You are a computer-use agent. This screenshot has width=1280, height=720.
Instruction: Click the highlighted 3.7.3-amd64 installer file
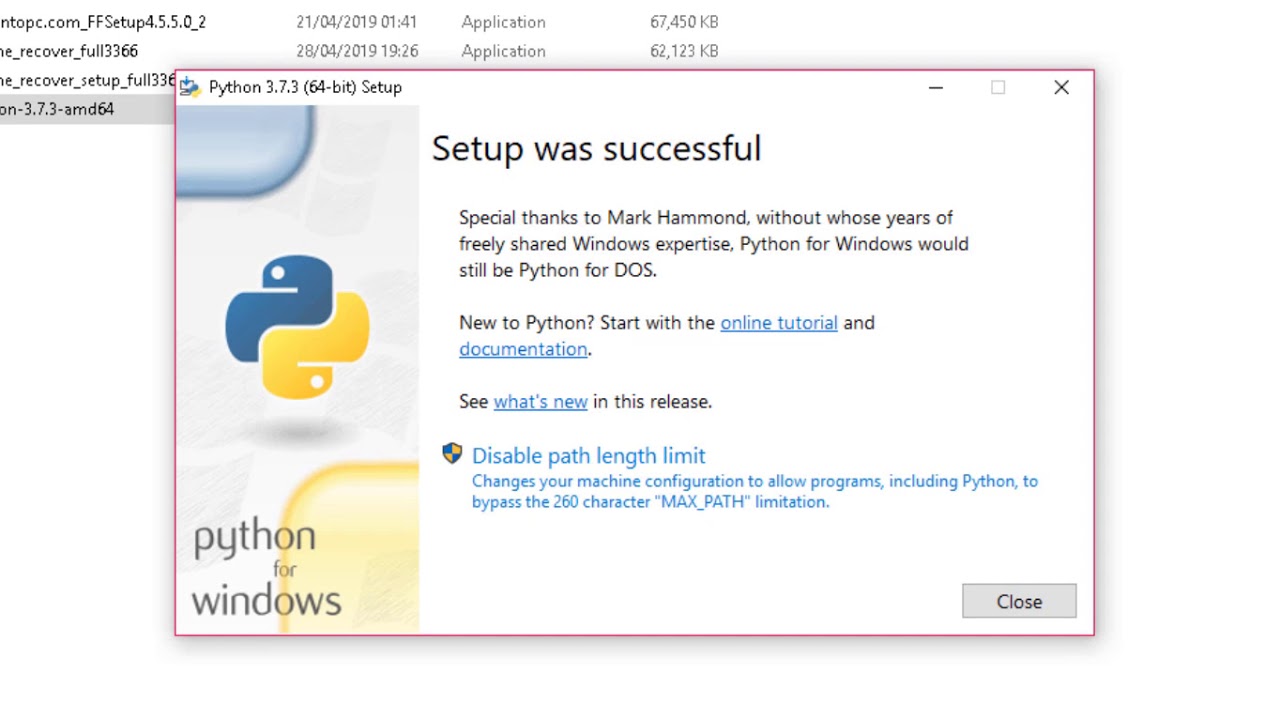pos(57,109)
